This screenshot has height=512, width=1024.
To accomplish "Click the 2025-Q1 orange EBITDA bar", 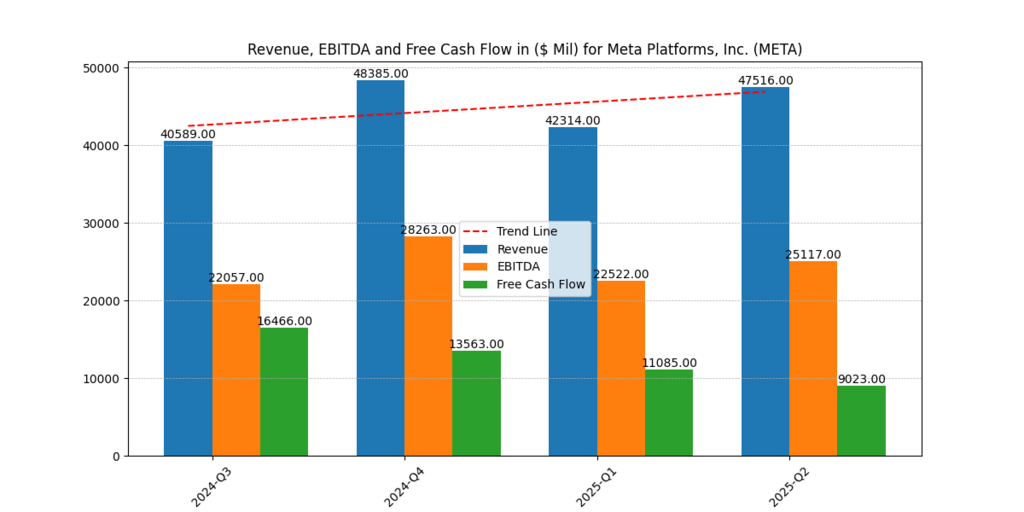I will 621,368.
